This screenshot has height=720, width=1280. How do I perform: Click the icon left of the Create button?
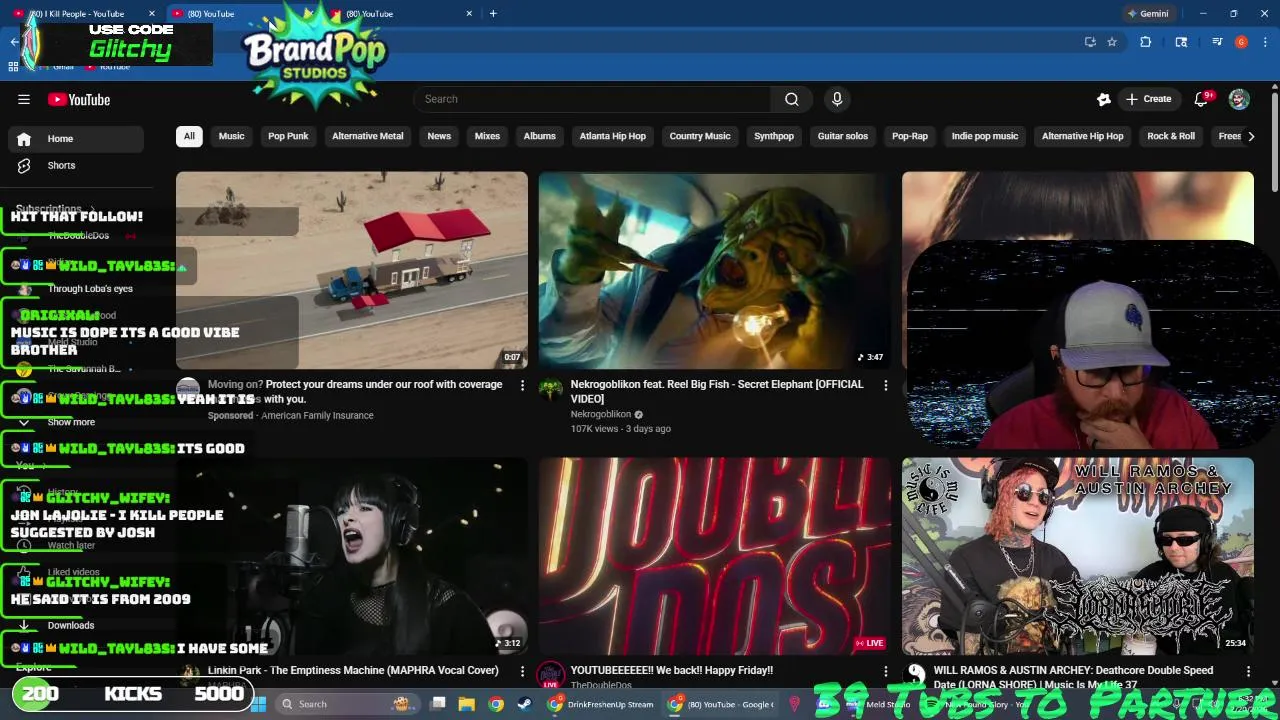[1104, 99]
